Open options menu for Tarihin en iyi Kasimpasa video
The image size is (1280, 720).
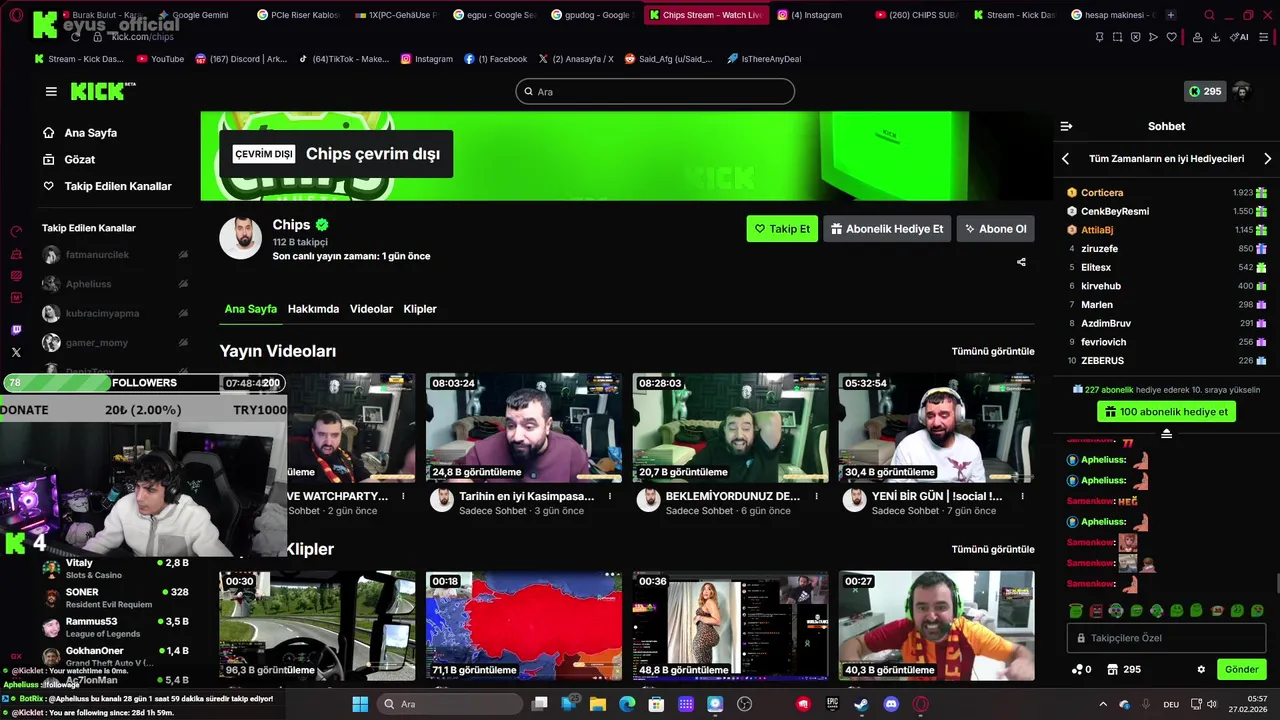(610, 496)
